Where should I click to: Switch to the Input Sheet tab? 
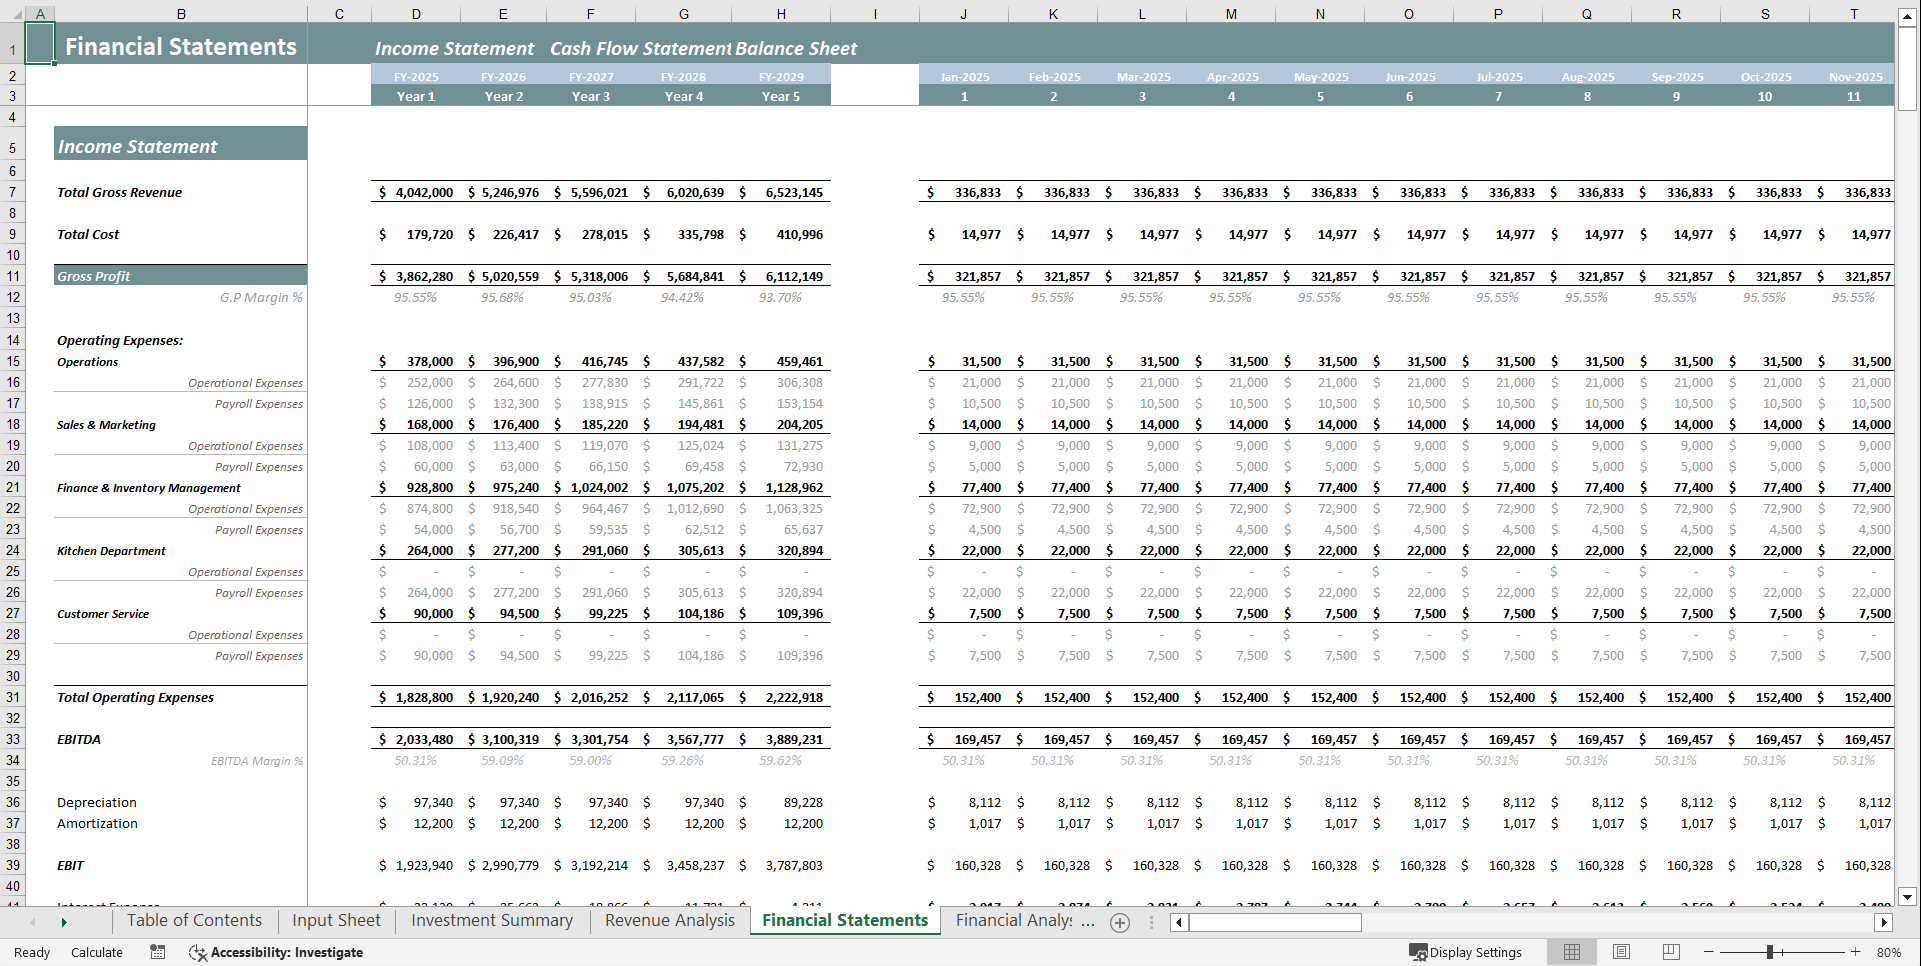(x=335, y=920)
